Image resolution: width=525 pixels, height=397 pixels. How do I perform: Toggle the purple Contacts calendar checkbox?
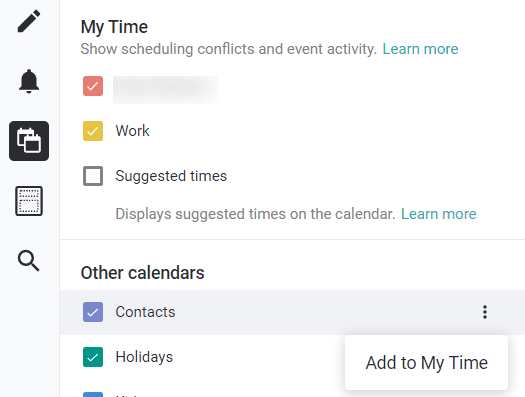tap(93, 312)
